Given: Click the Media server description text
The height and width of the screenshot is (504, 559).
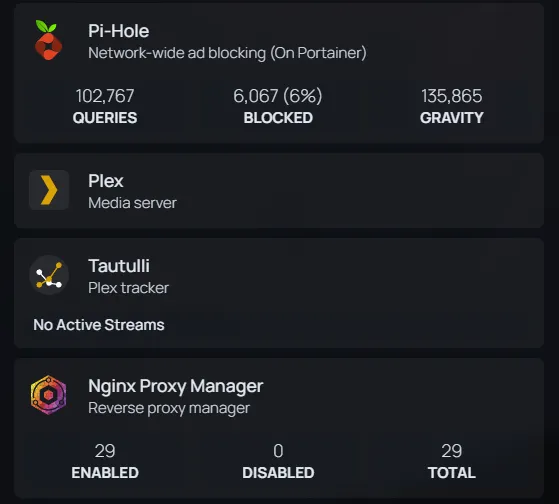Looking at the screenshot, I should tap(132, 203).
